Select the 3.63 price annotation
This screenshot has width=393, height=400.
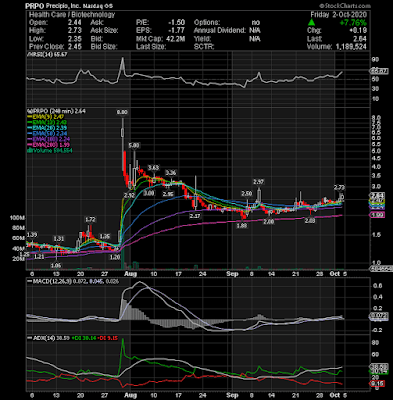point(154,167)
